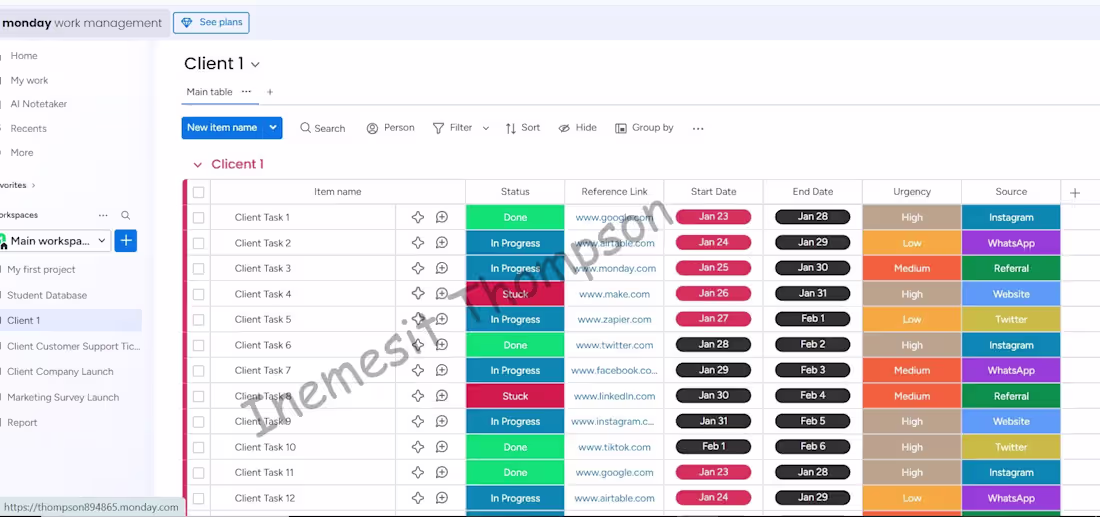Open www.zapier.com reference link
This screenshot has height=517, width=1100.
pyautogui.click(x=614, y=319)
